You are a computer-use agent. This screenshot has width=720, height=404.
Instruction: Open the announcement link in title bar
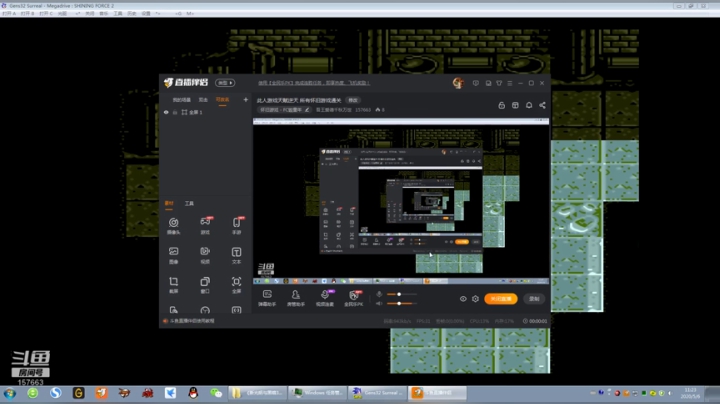pyautogui.click(x=314, y=83)
